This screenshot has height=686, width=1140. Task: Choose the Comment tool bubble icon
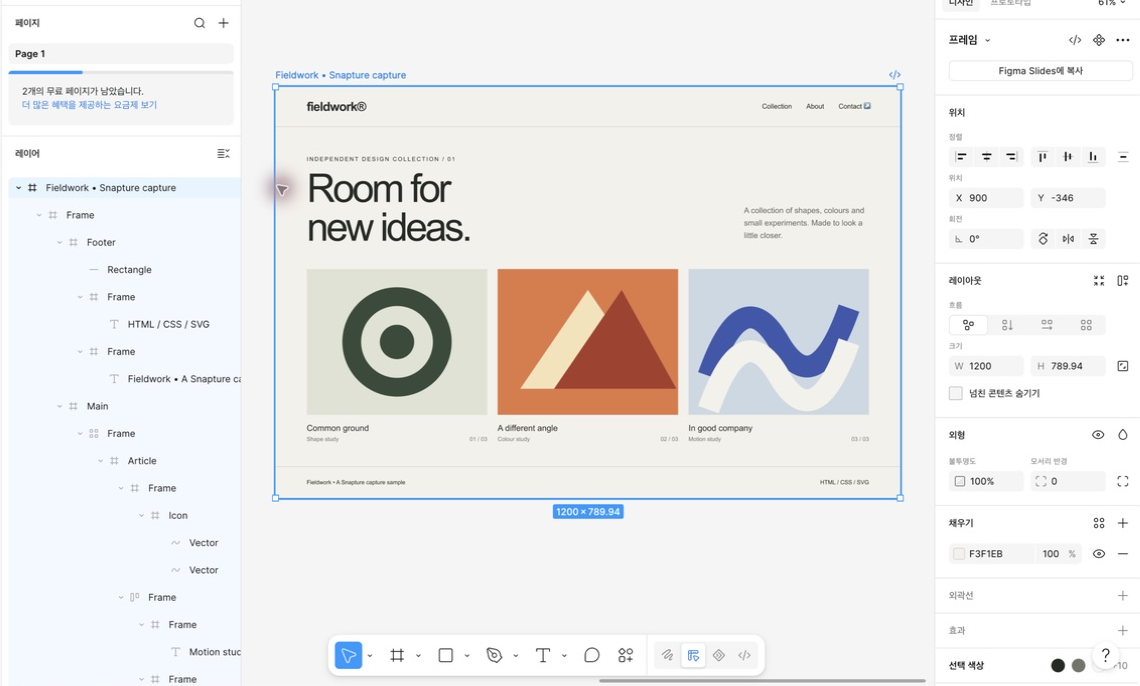click(592, 655)
